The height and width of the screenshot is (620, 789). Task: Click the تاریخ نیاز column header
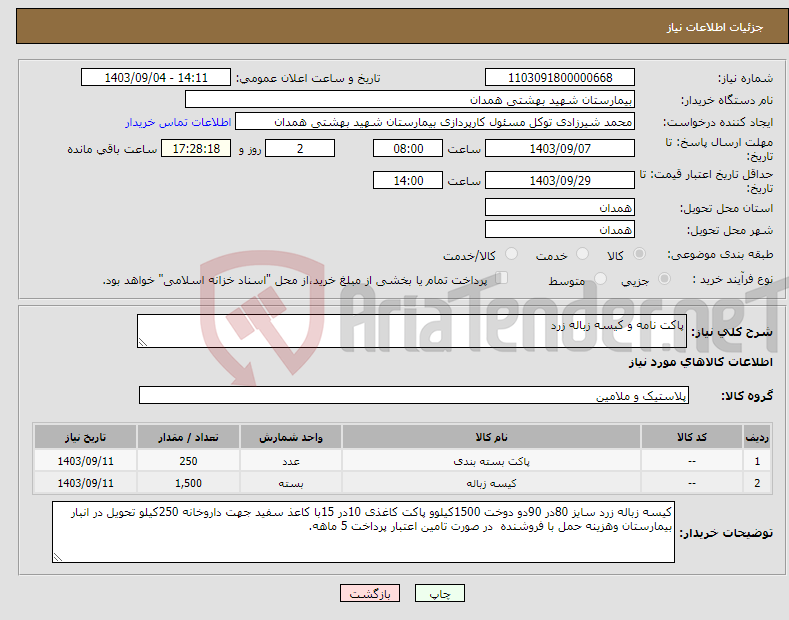(85, 437)
